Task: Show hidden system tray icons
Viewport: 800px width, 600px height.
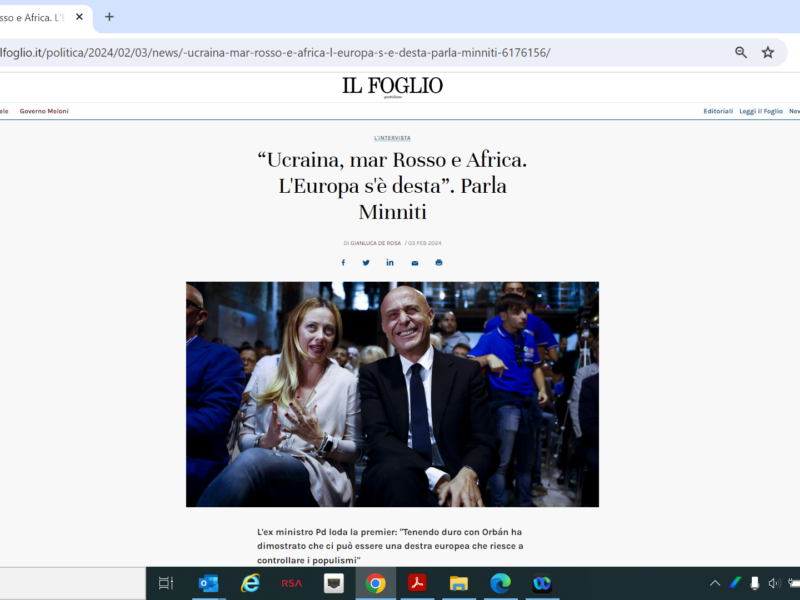Action: tap(715, 583)
